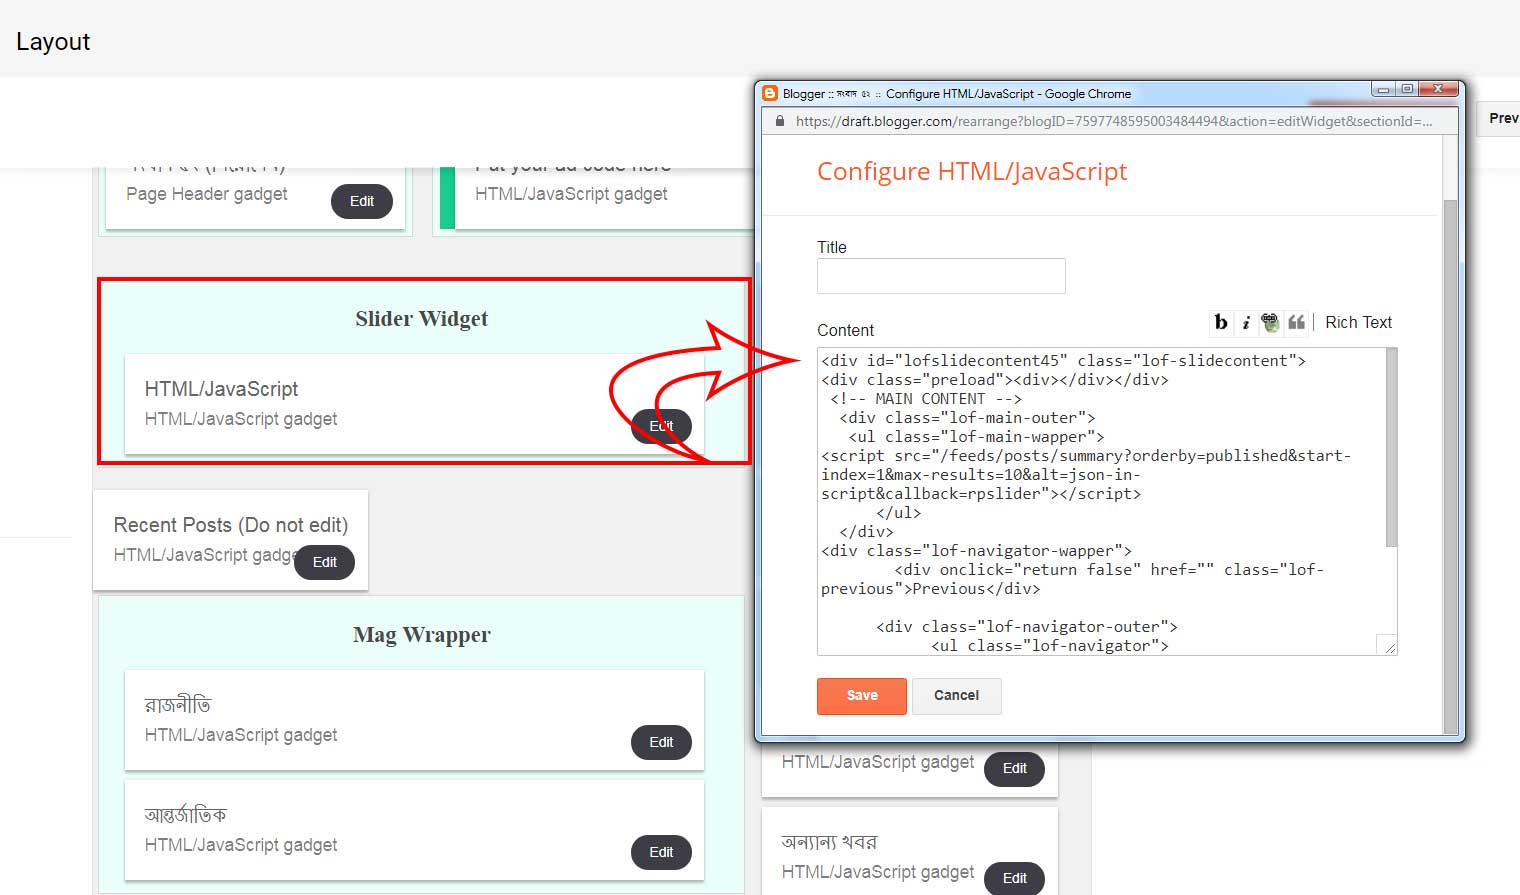Click the lof-navigator-wapper div line in code
Viewport: 1520px width, 895px height.
[977, 551]
